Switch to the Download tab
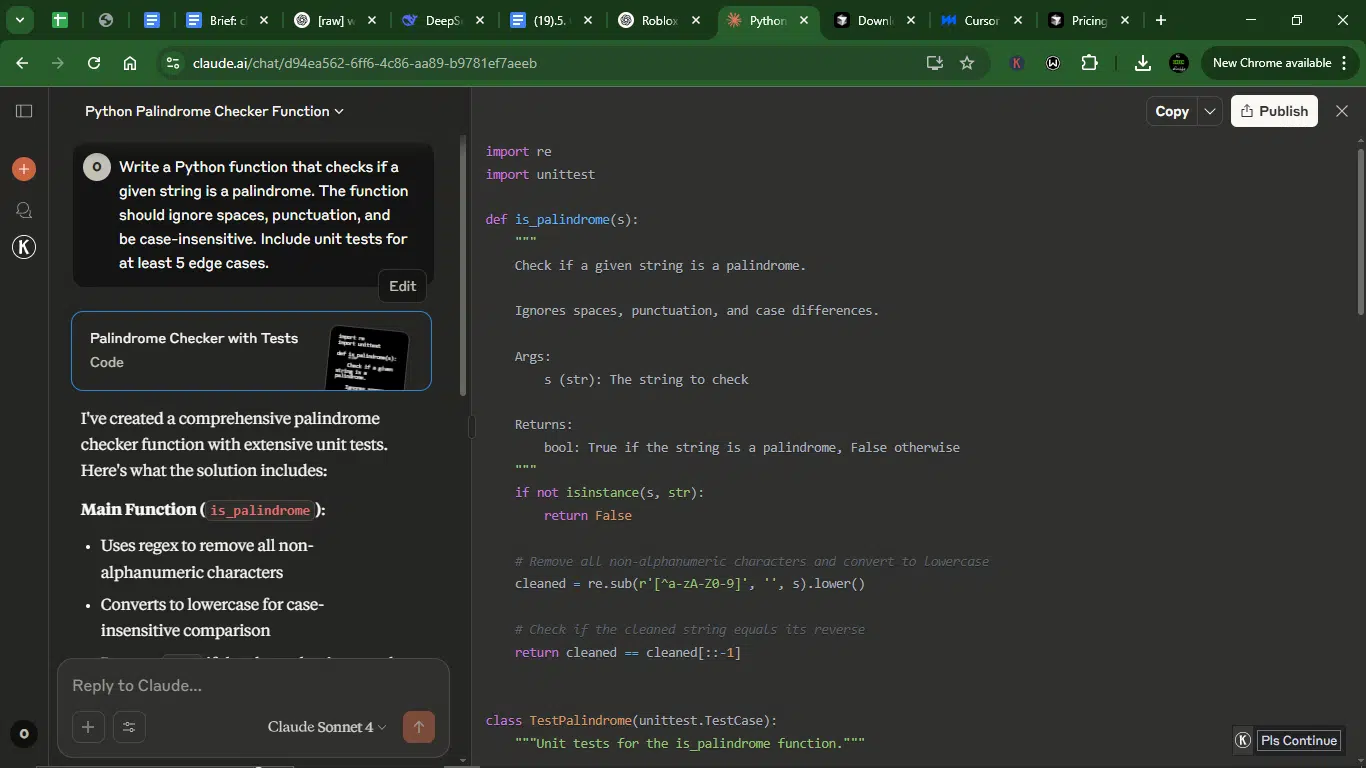 [876, 20]
